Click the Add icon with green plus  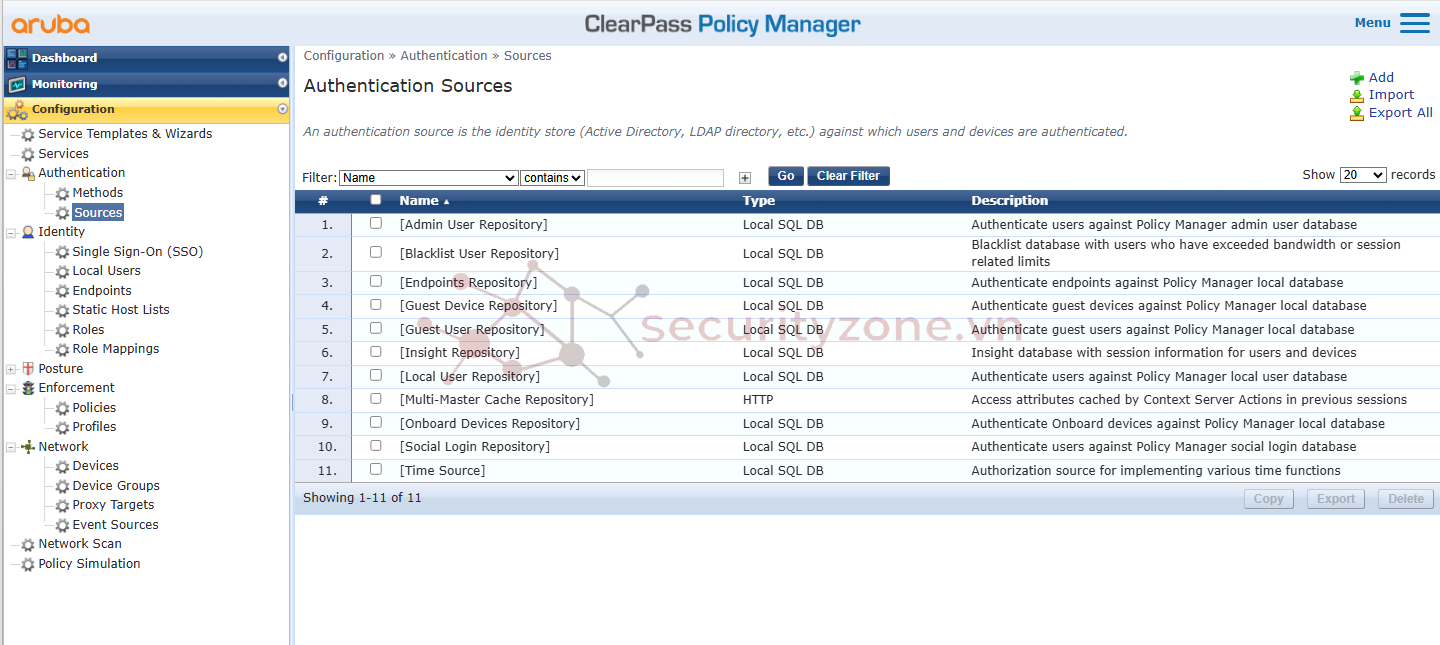coord(1357,78)
